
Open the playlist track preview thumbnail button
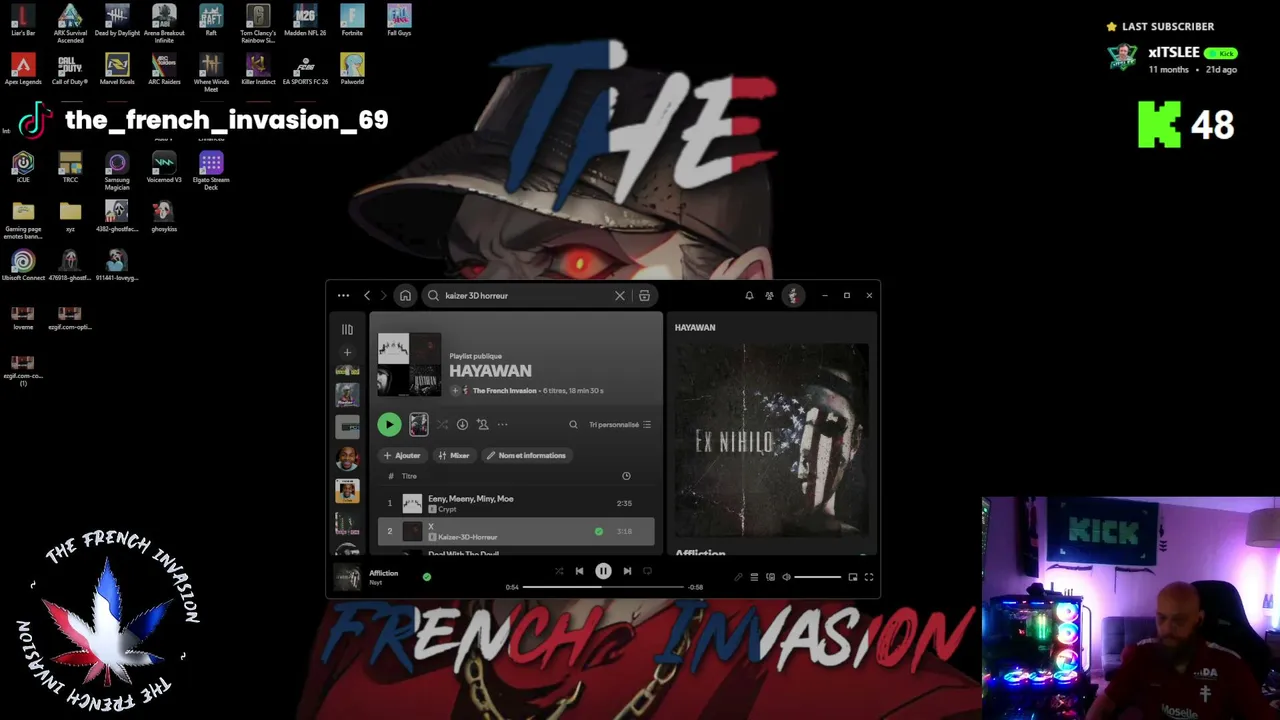pyautogui.click(x=419, y=425)
